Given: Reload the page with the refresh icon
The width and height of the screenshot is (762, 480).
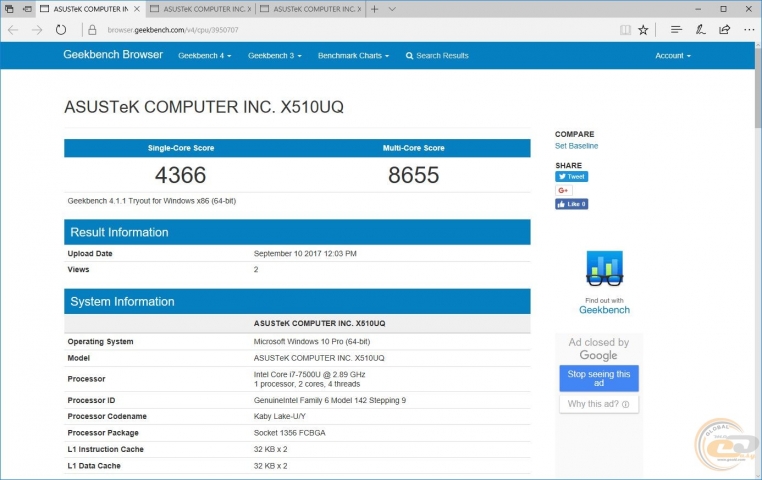Looking at the screenshot, I should tap(61, 30).
